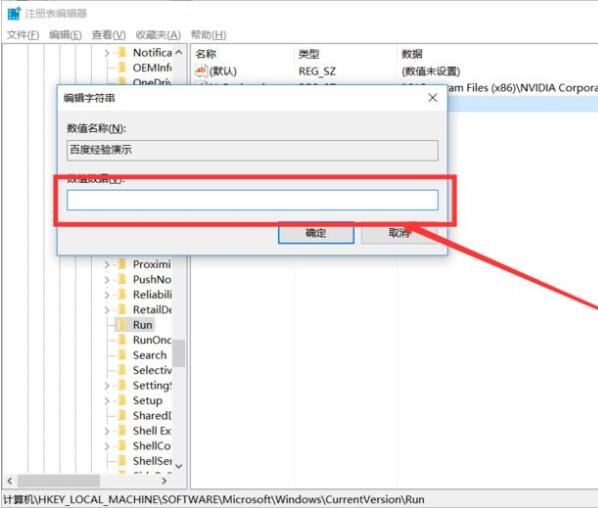Select the Search key label in tree
The width and height of the screenshot is (598, 508).
tap(150, 355)
